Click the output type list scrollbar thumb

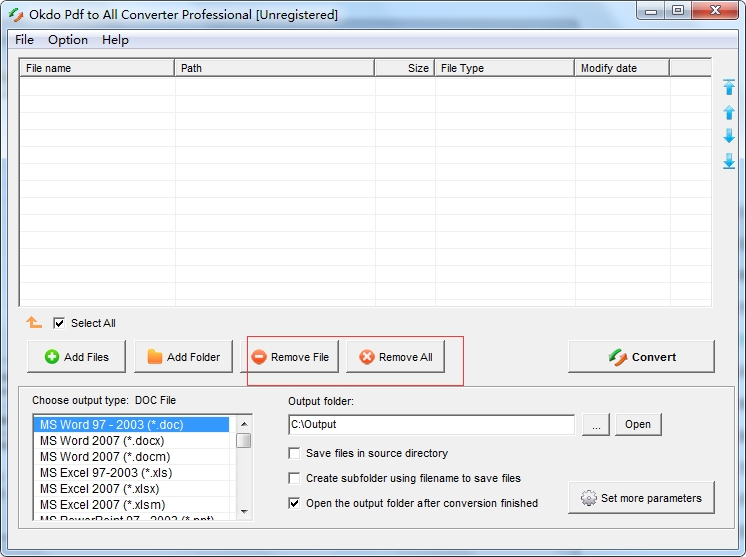point(244,440)
